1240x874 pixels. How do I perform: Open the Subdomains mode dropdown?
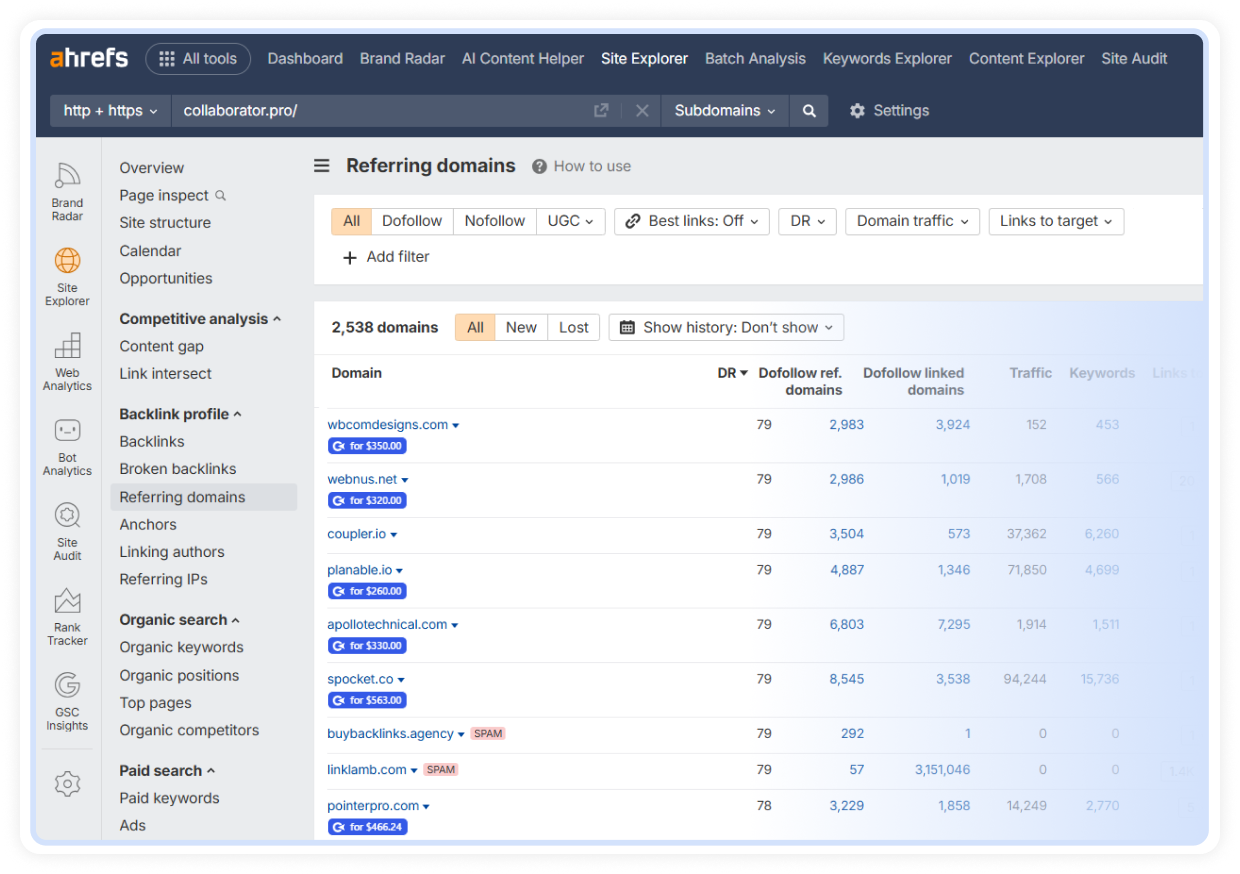pyautogui.click(x=725, y=111)
